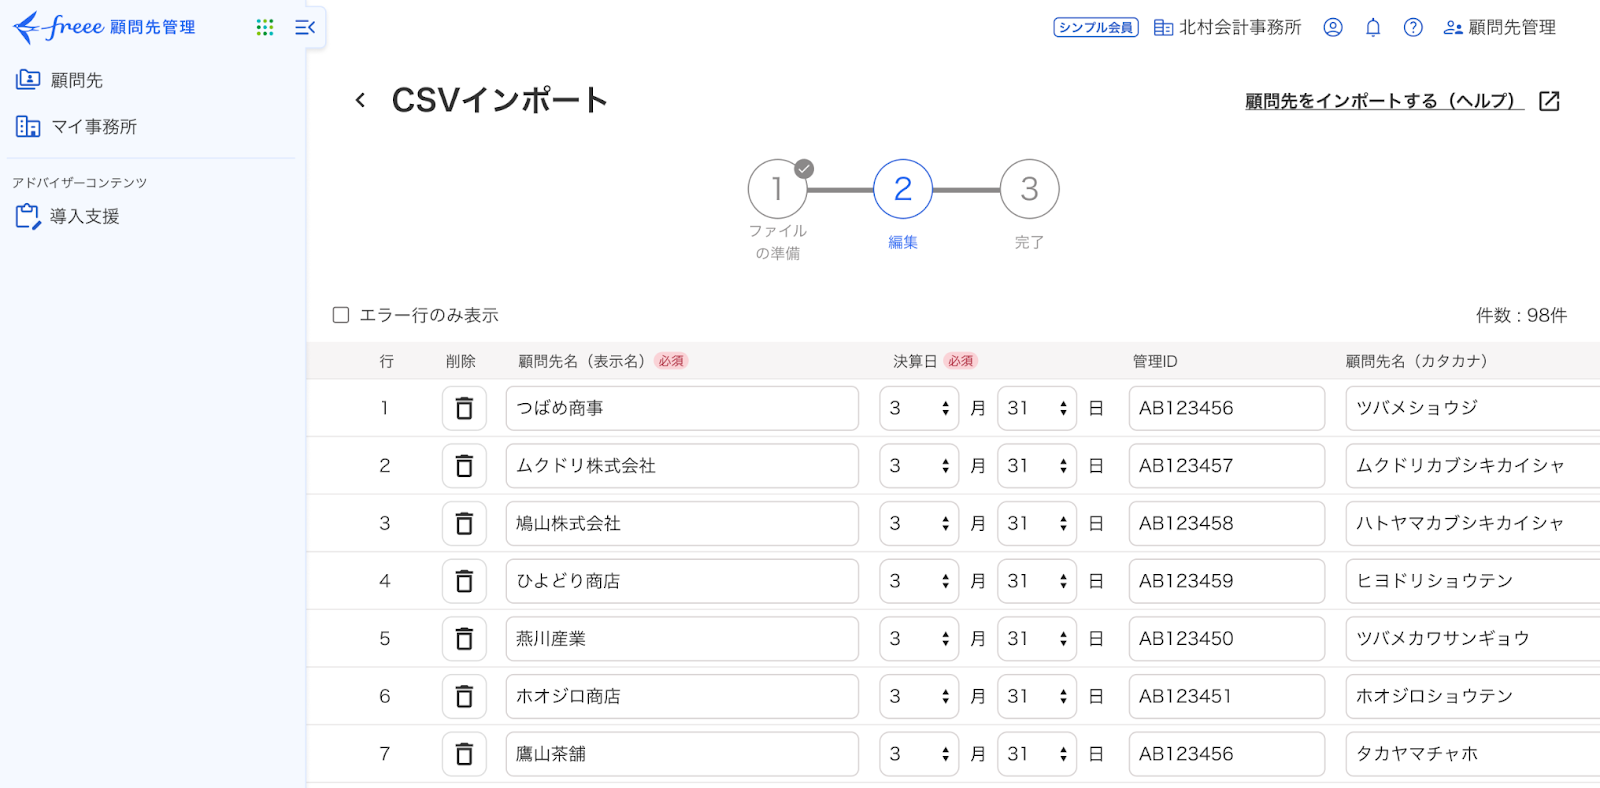This screenshot has height=788, width=1600.
Task: Edit the 鷹山茶舗 name field
Action: pos(682,754)
